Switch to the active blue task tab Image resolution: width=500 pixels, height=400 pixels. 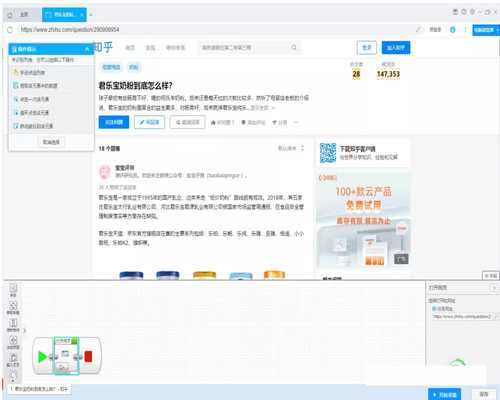pyautogui.click(x=64, y=15)
